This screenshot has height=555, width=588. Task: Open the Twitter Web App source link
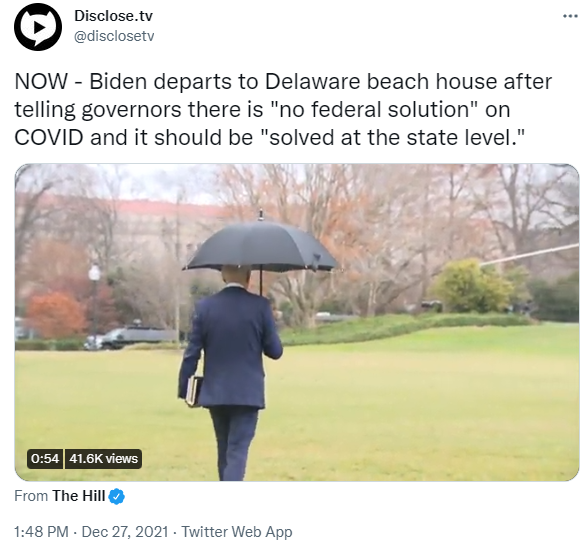237,532
